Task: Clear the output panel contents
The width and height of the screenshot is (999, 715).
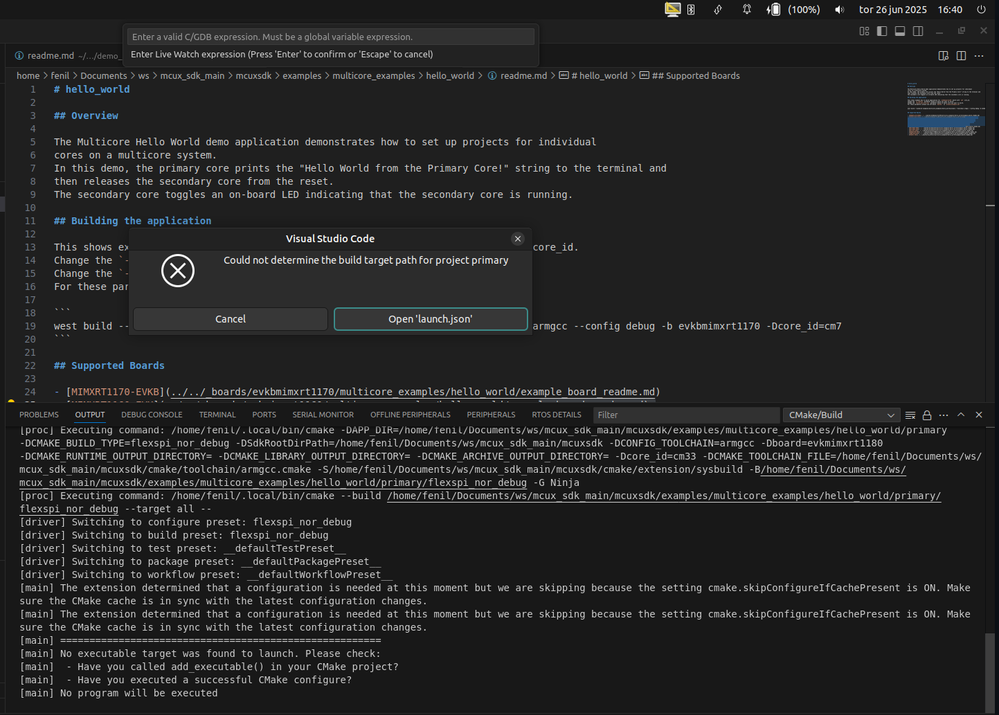Action: pyautogui.click(x=910, y=415)
